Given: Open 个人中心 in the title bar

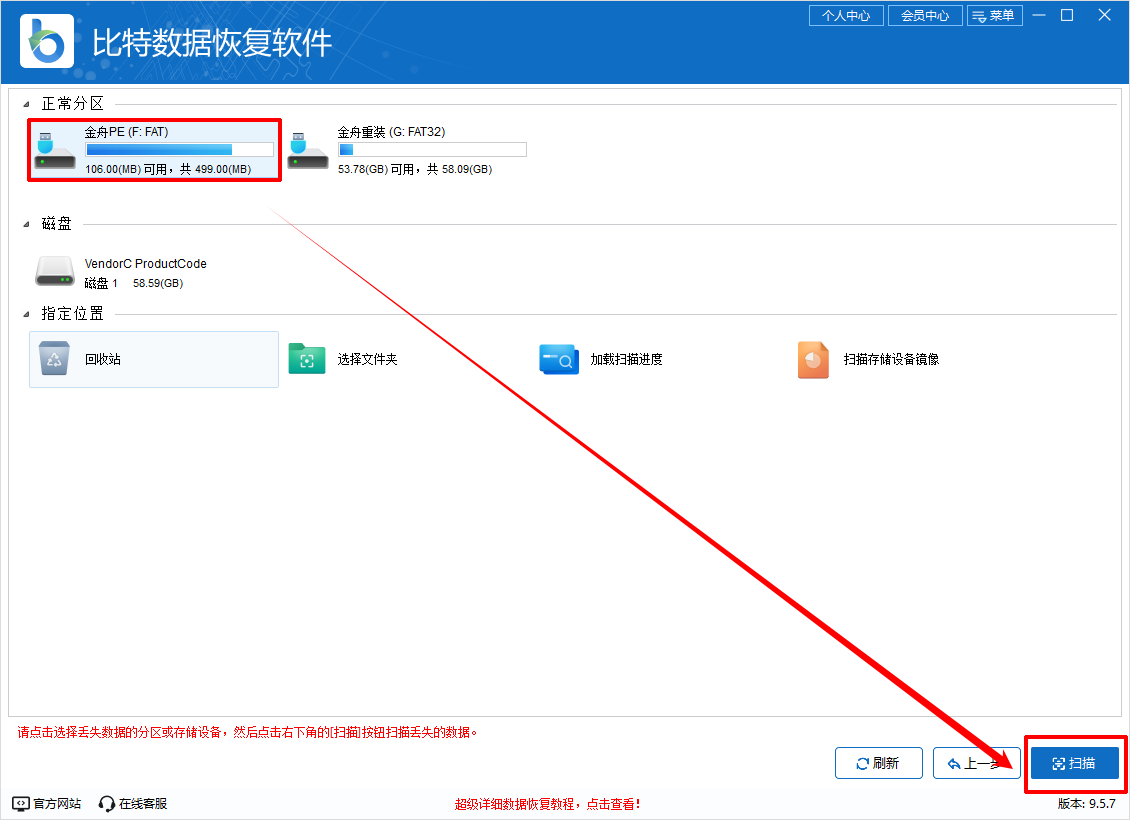Looking at the screenshot, I should coord(846,15).
